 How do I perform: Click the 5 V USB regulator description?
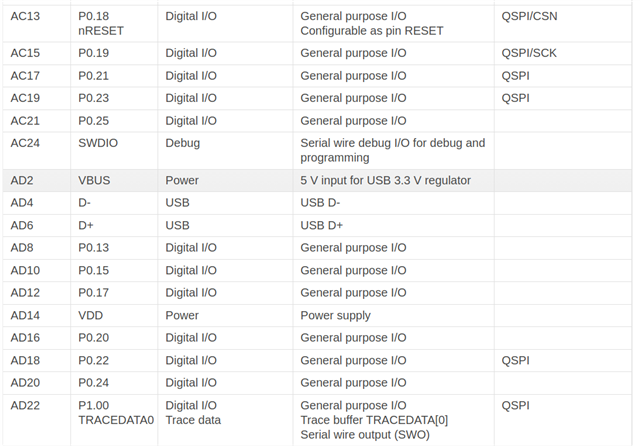point(385,180)
